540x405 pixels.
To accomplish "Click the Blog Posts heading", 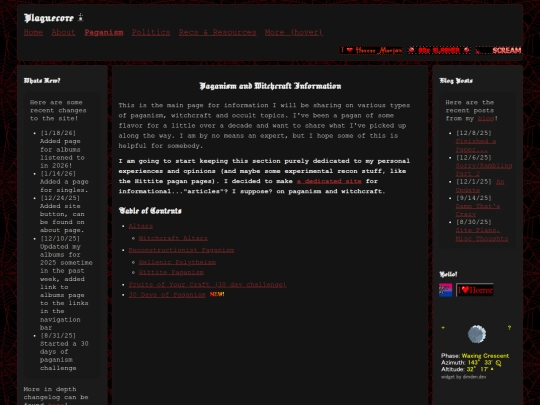I will pos(456,81).
